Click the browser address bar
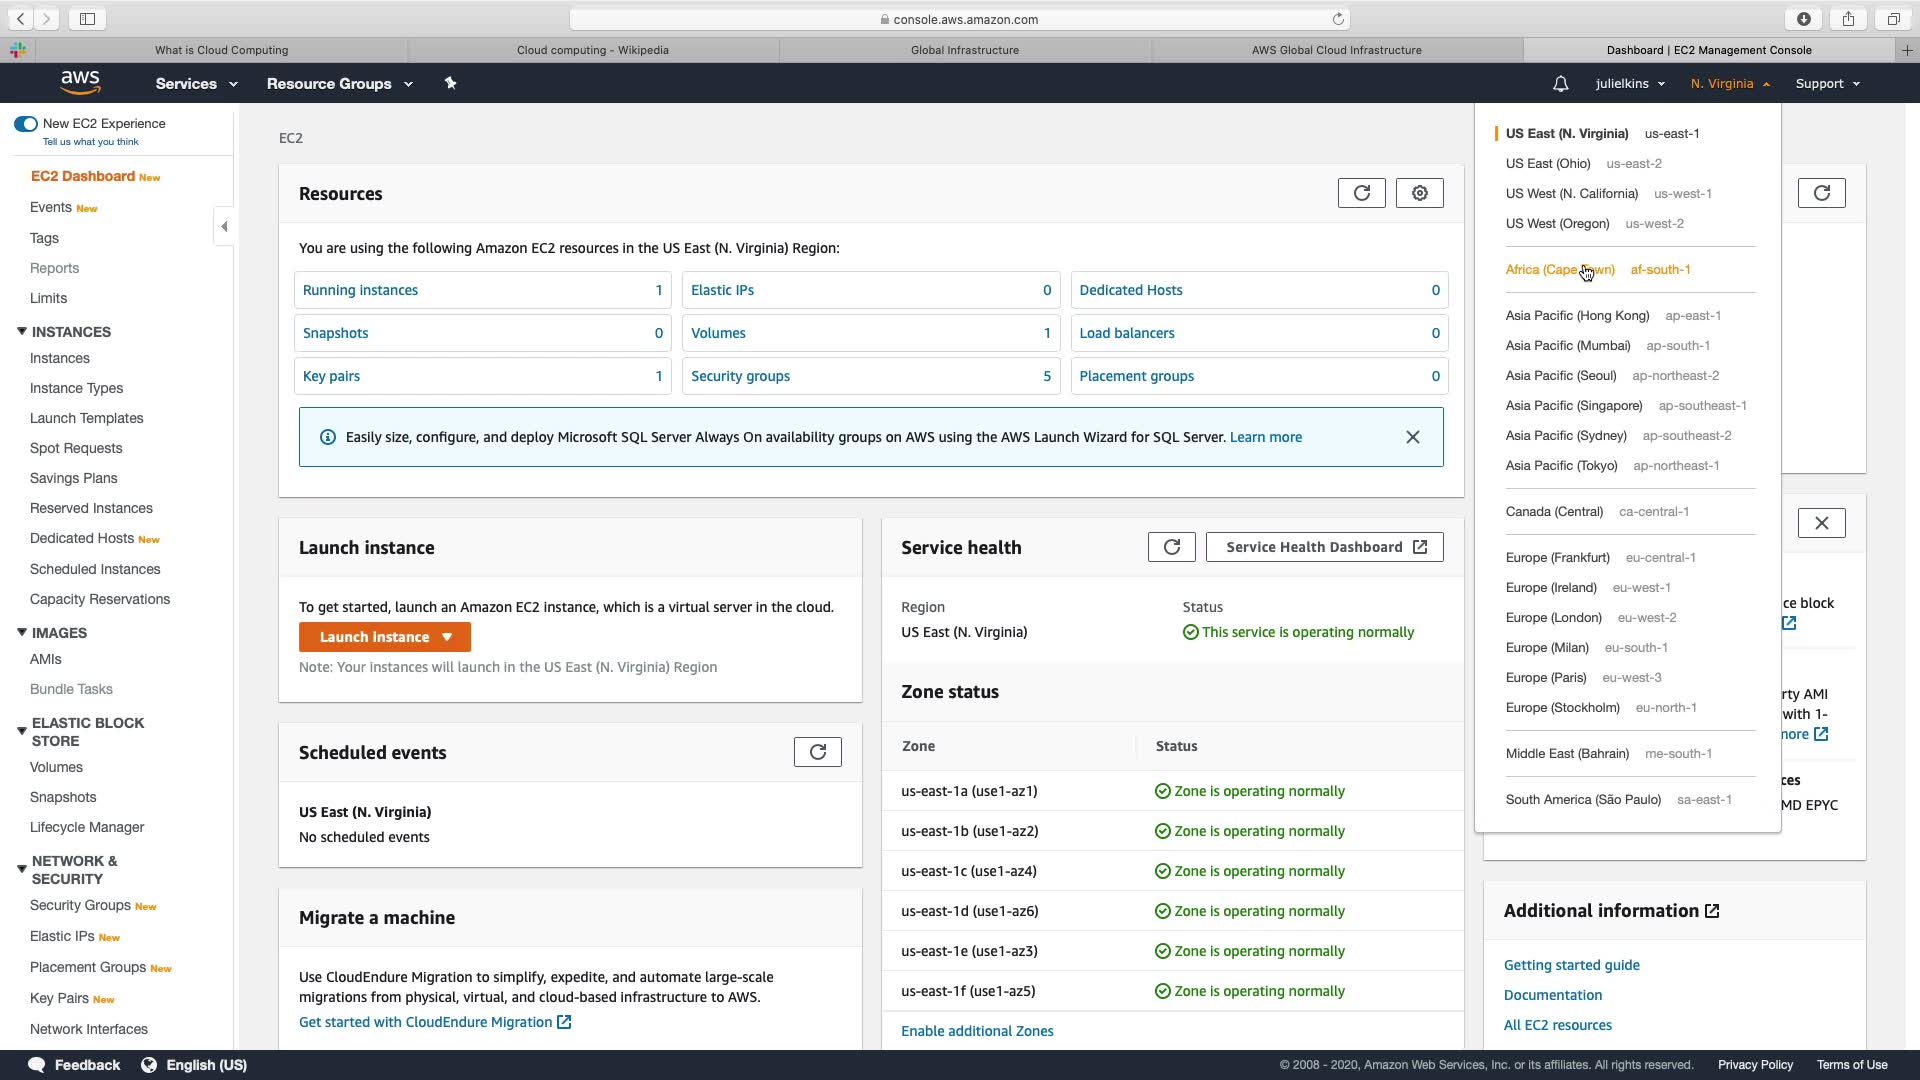The height and width of the screenshot is (1080, 1920). coord(960,19)
